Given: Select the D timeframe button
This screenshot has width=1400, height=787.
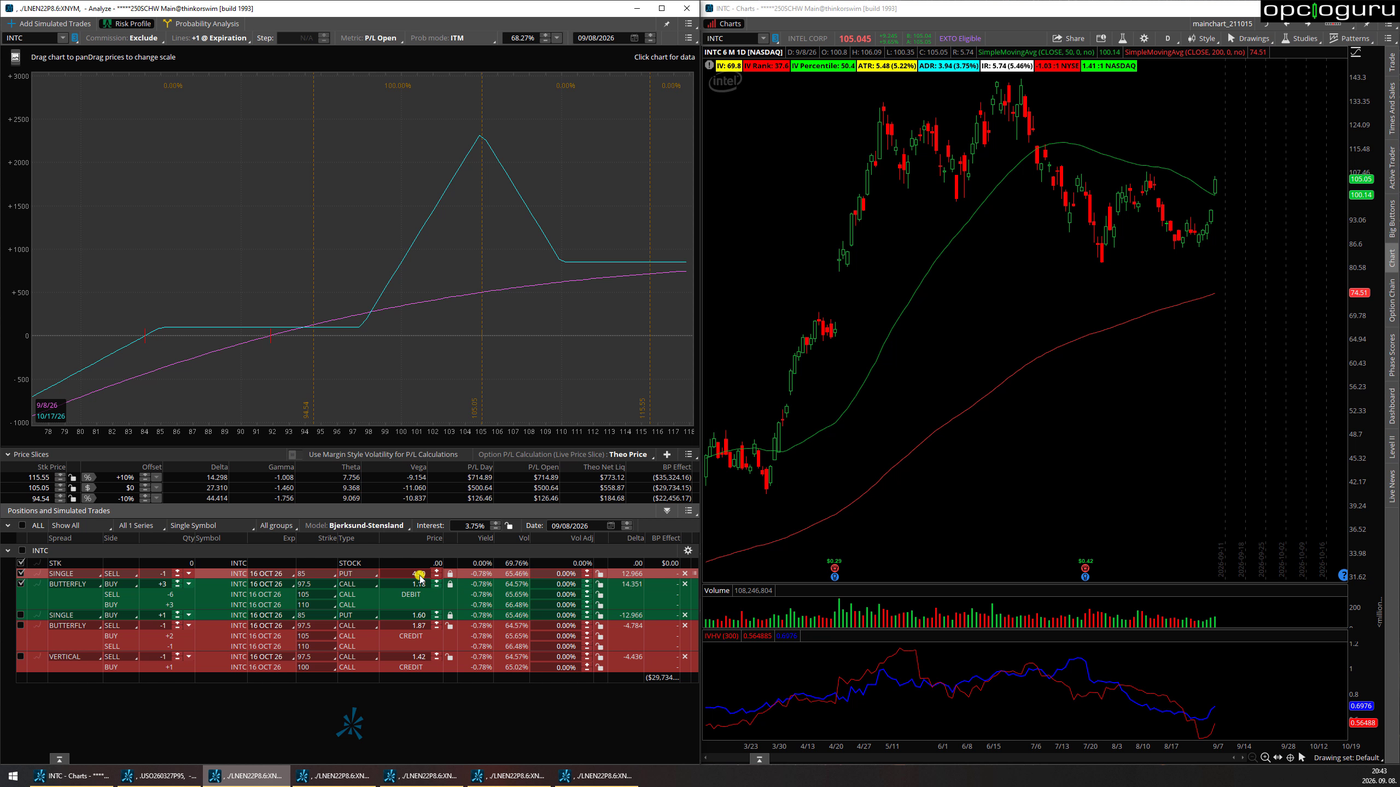Looking at the screenshot, I should click(1166, 38).
